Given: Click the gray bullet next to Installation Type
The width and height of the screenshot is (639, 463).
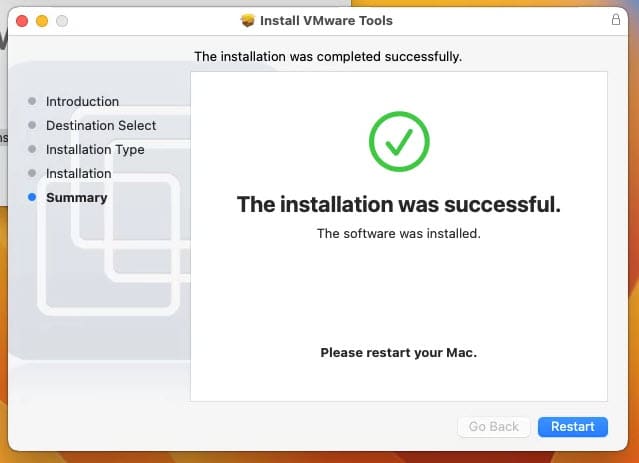Looking at the screenshot, I should click(x=32, y=149).
